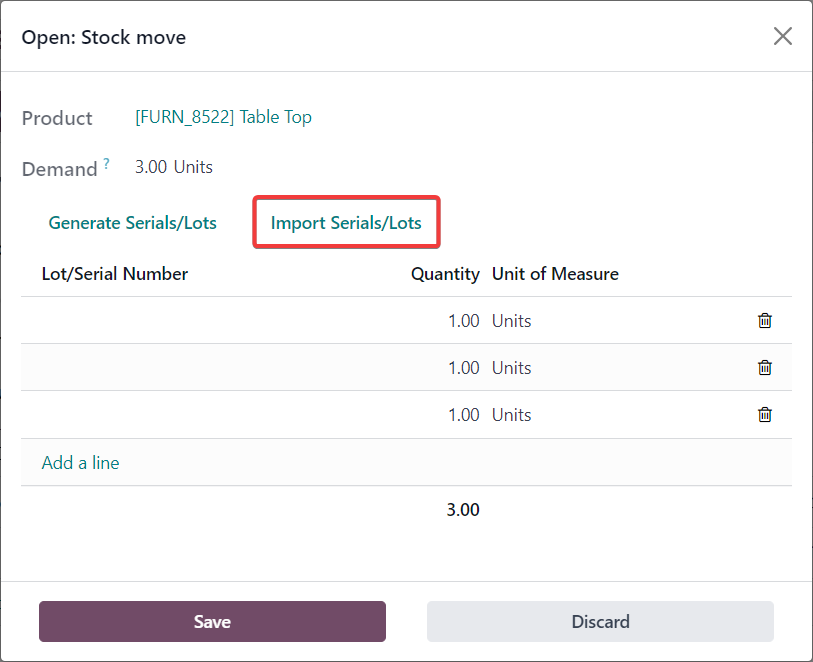Open the Import Serials/Lots option
This screenshot has height=662, width=813.
tap(346, 222)
